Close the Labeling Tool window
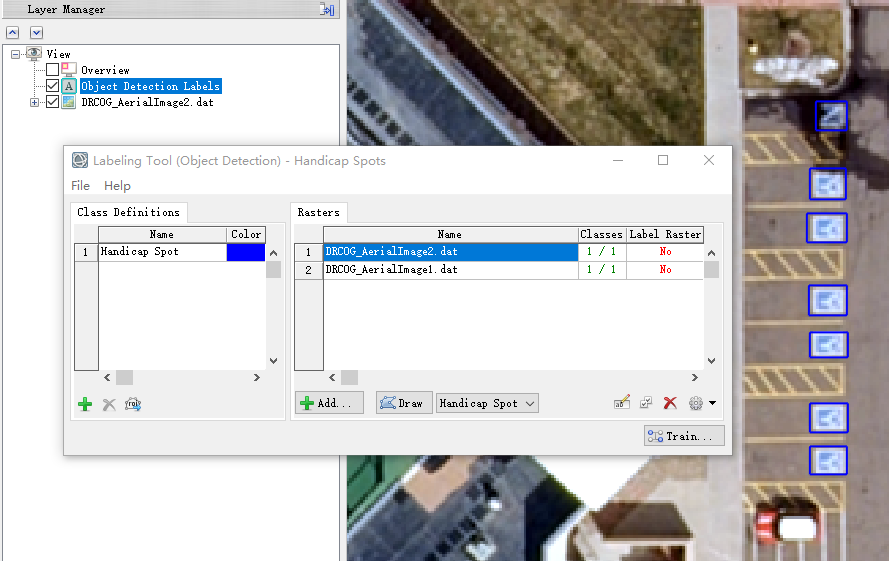 pos(709,161)
